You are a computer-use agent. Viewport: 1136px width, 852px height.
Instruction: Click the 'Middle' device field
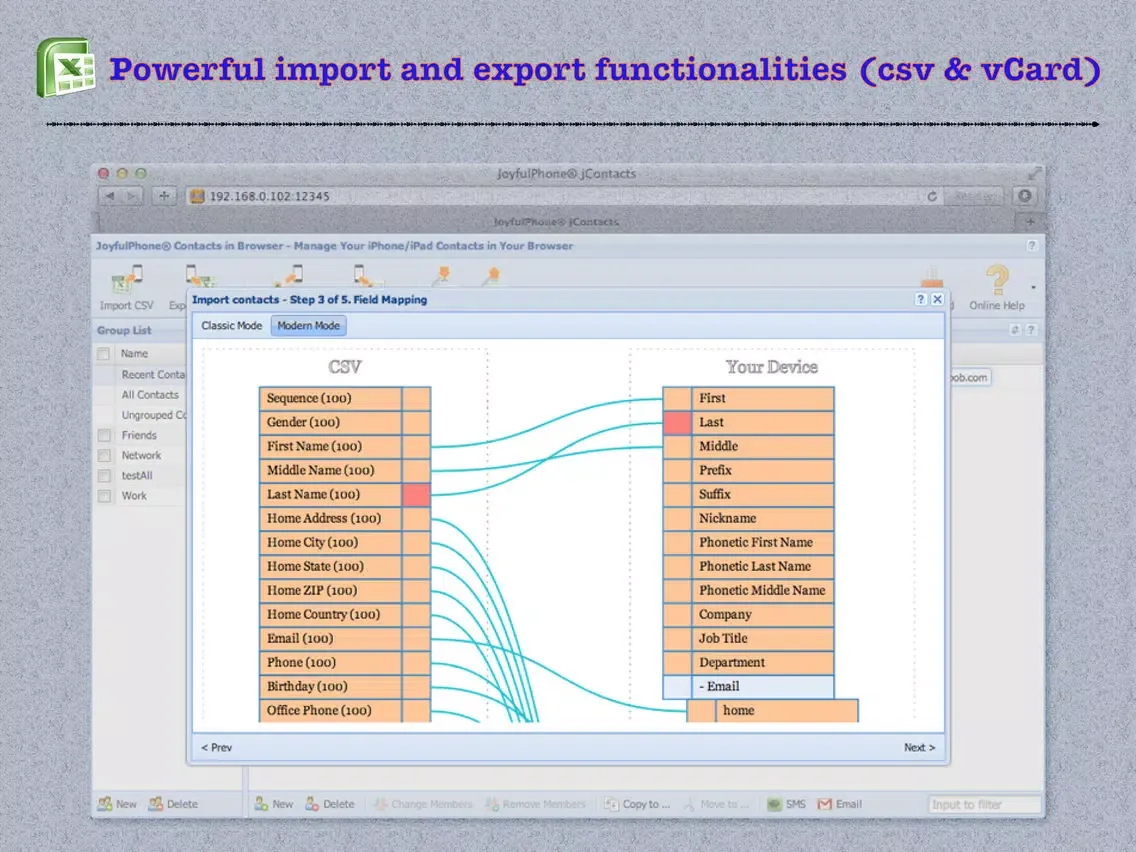click(762, 446)
